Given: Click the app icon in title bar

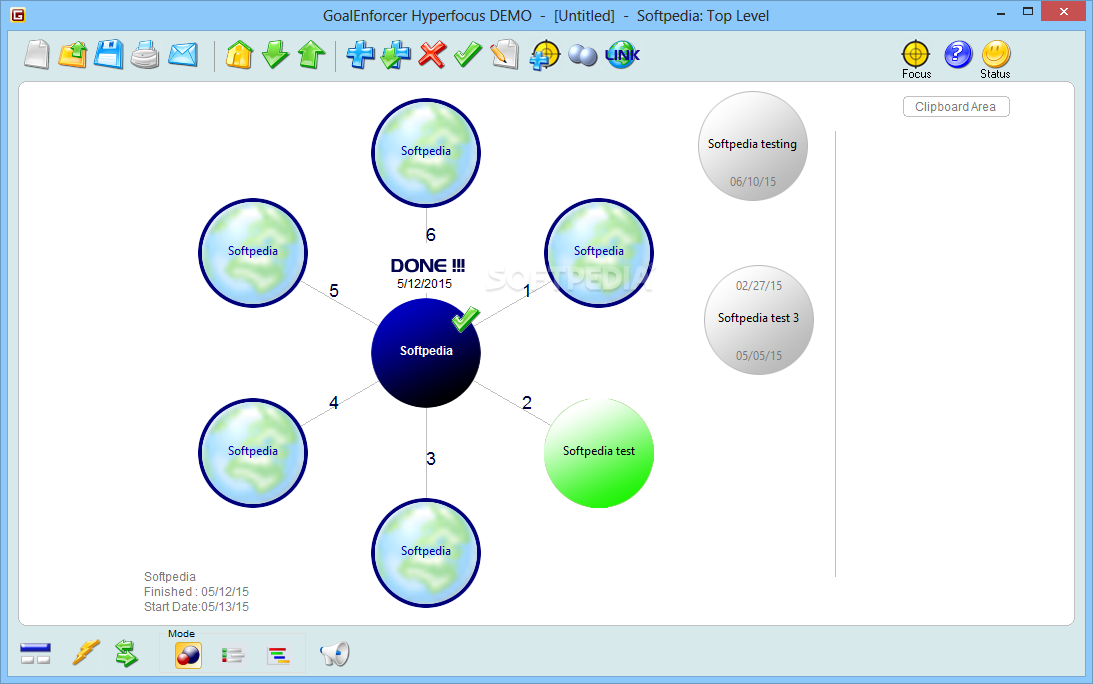Looking at the screenshot, I should tap(18, 15).
